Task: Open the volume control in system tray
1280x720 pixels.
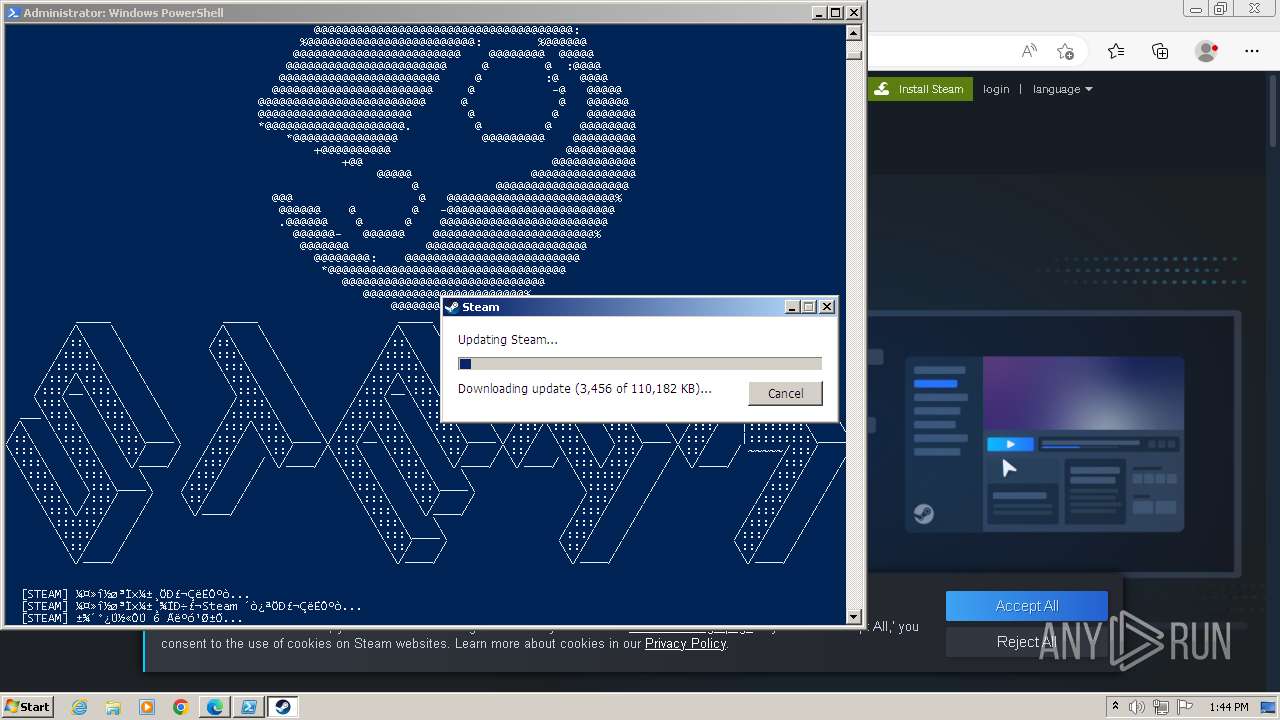Action: [x=1137, y=707]
